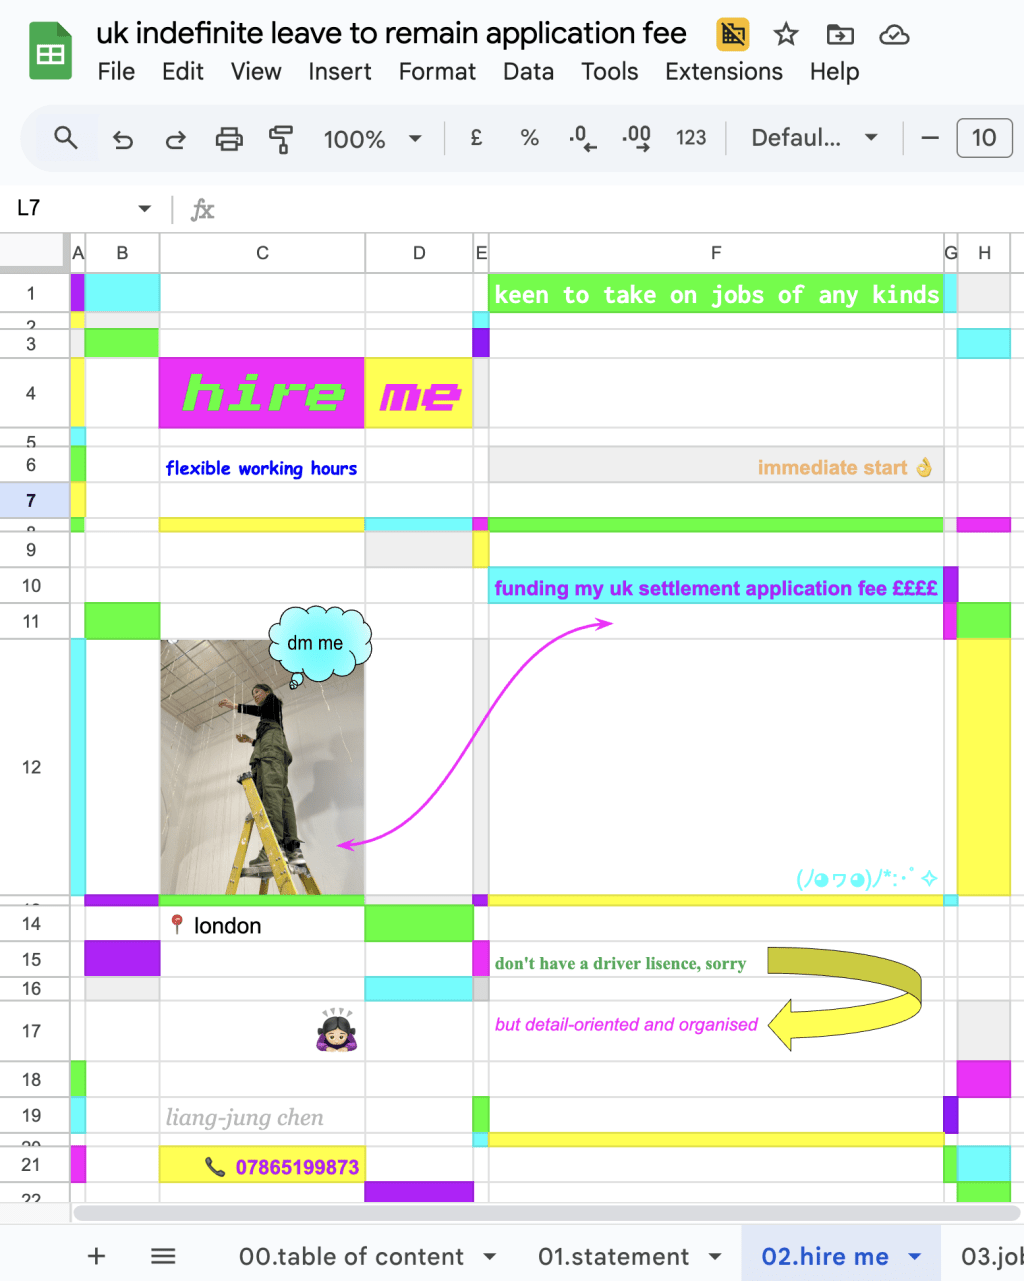Open the zoom 100% dropdown

click(x=372, y=139)
